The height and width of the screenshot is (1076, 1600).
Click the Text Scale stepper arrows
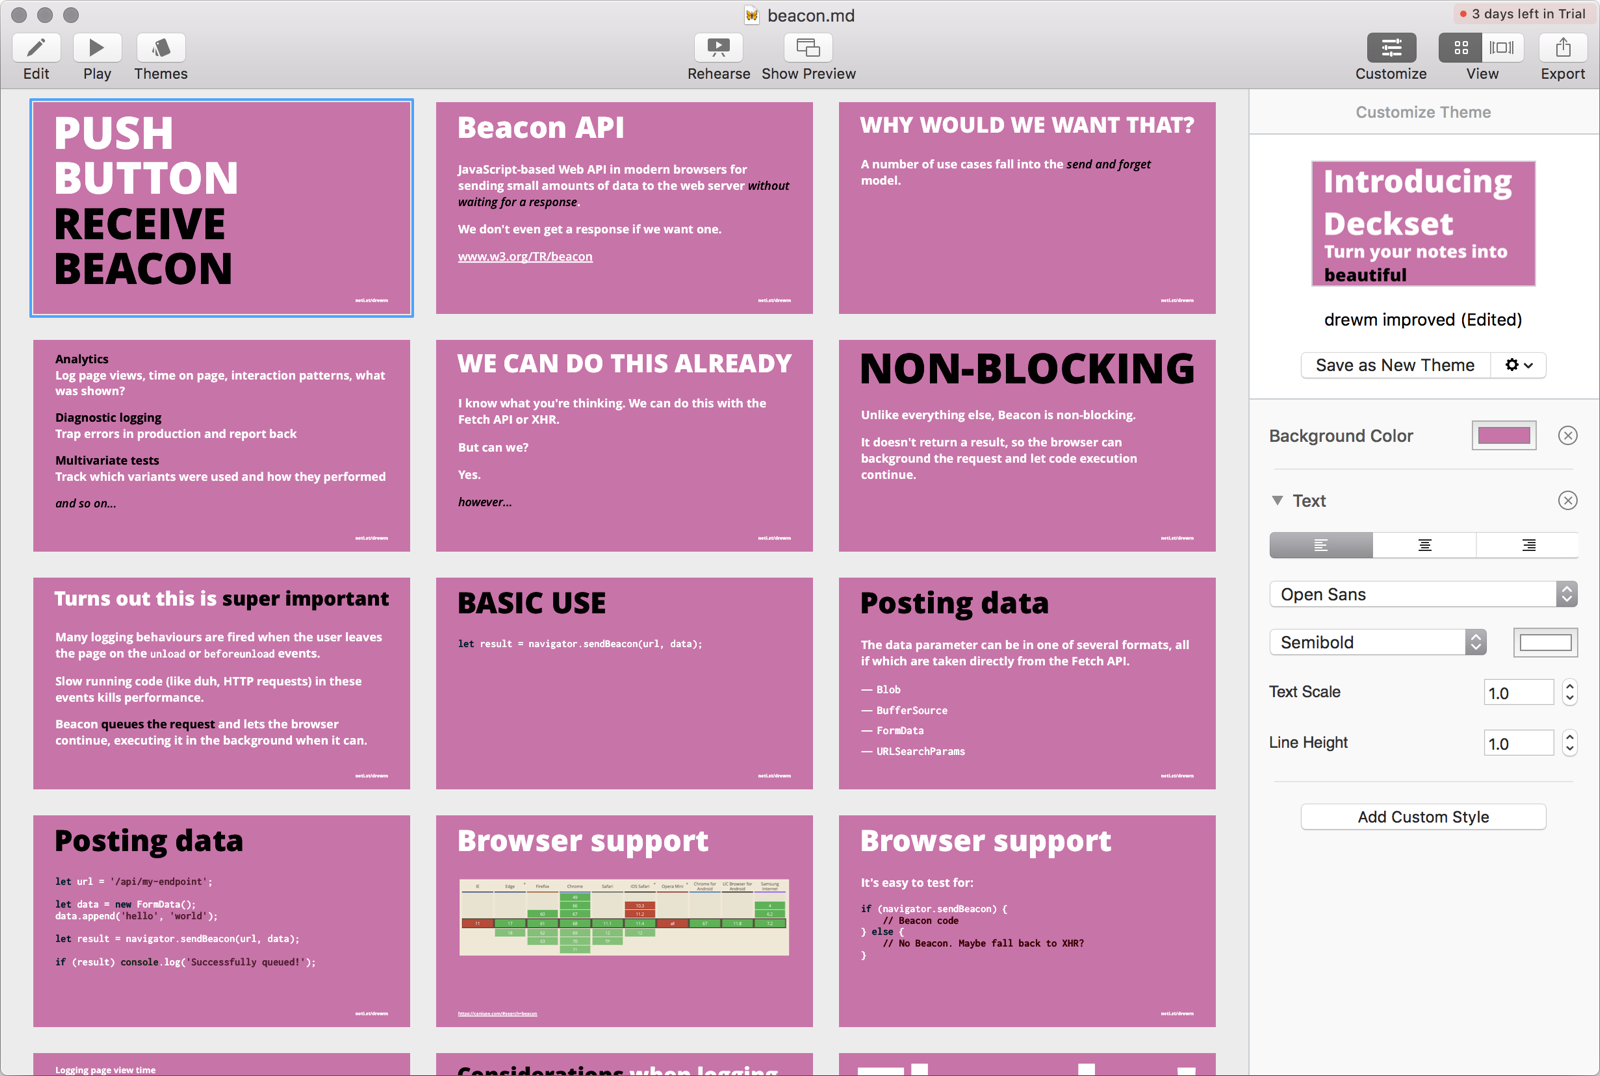(x=1570, y=692)
